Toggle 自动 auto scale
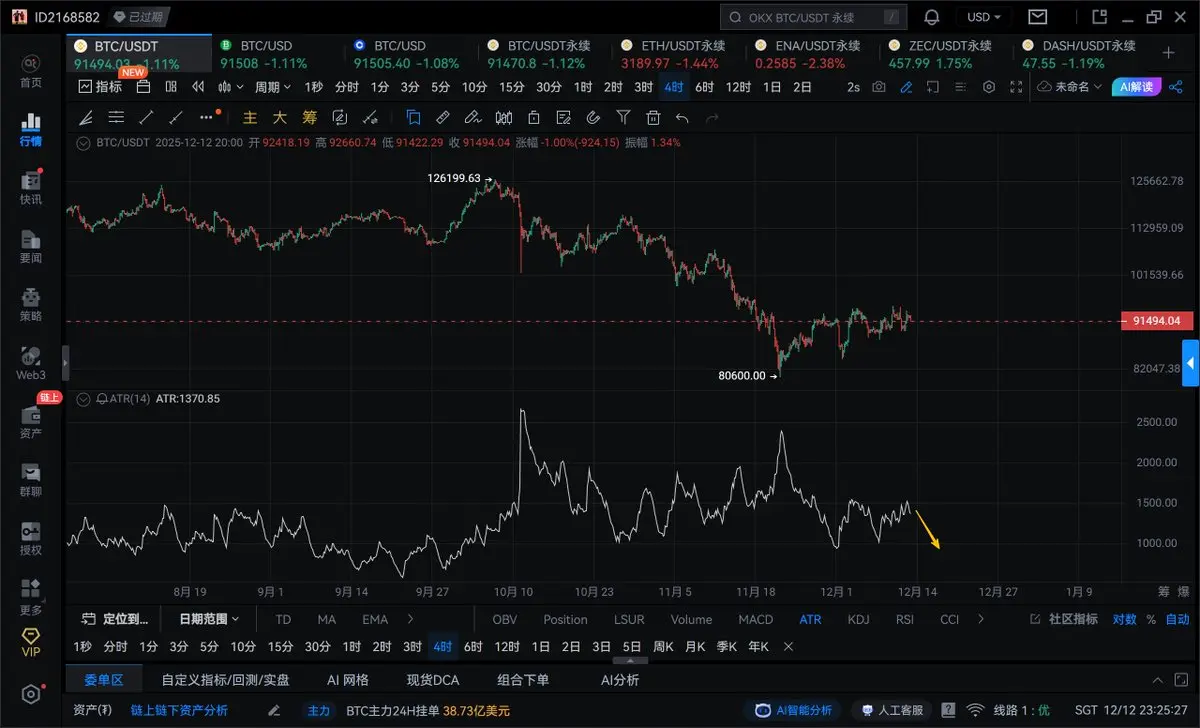 click(x=1177, y=619)
